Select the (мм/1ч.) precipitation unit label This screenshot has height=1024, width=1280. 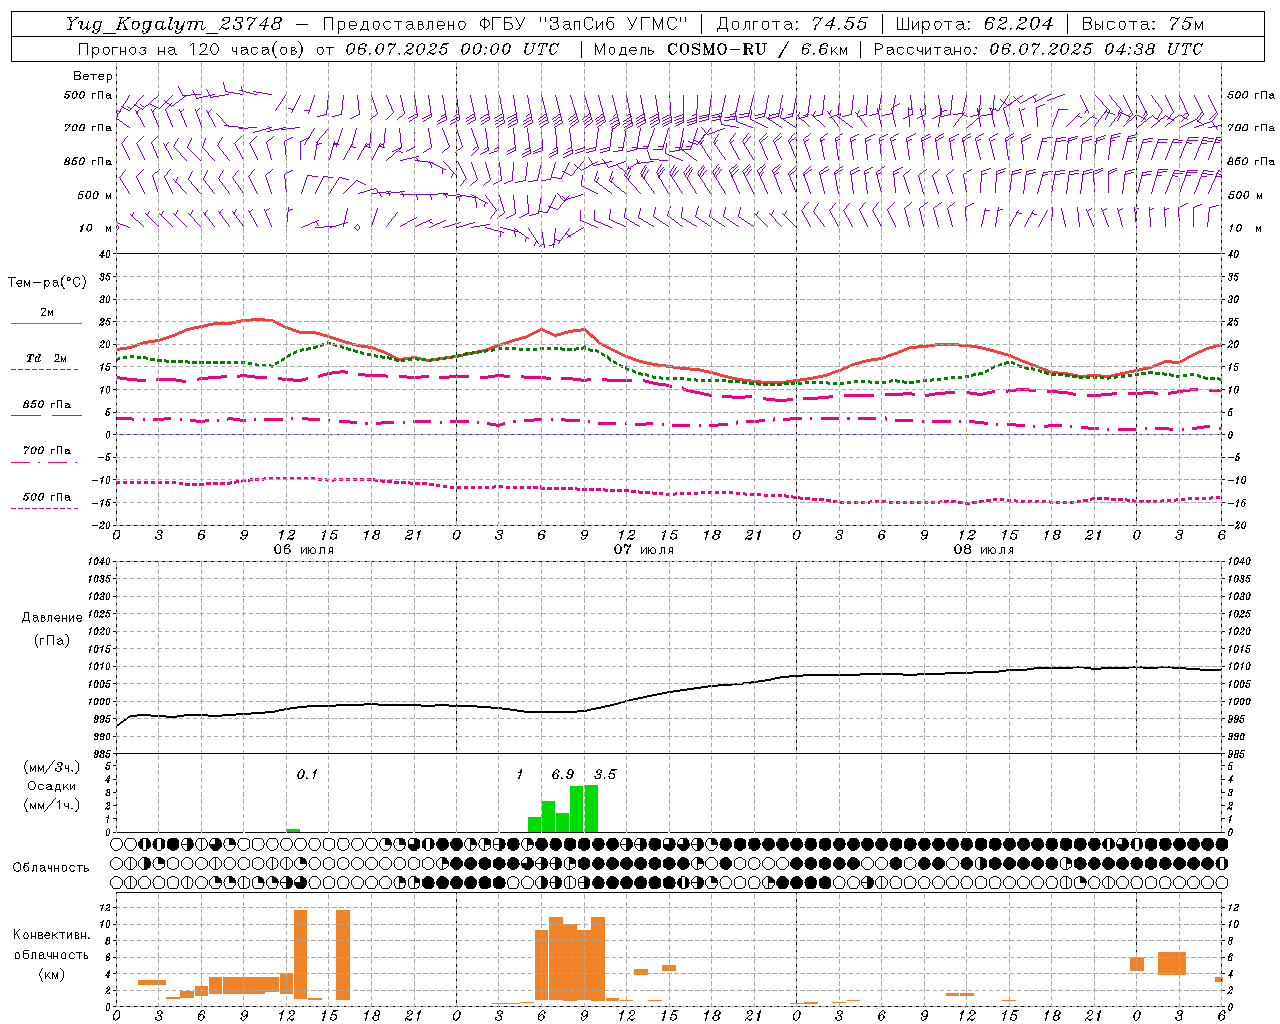click(x=51, y=805)
